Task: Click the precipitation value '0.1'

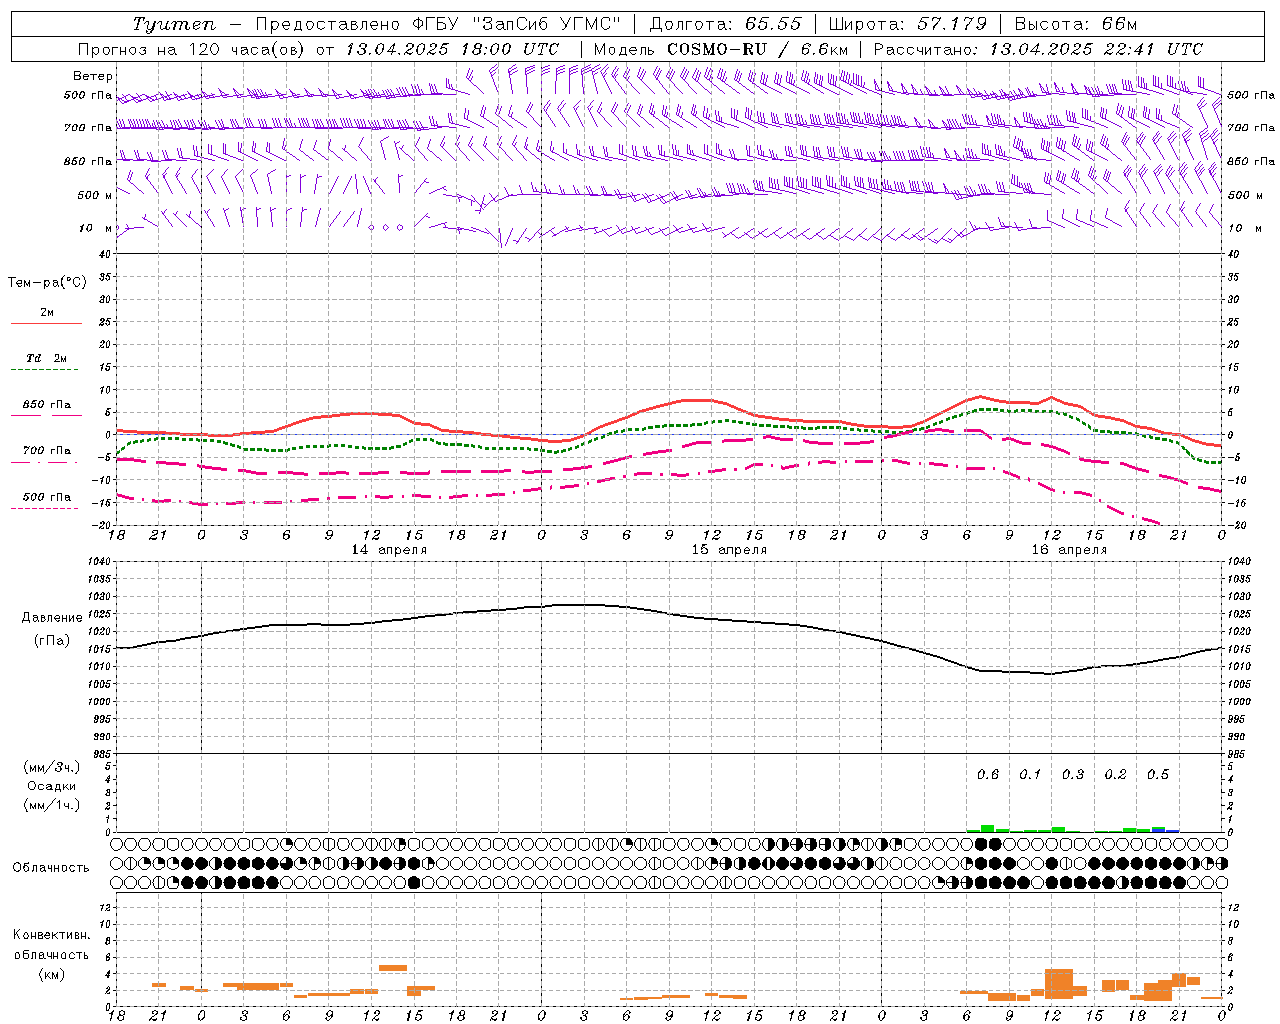Action: pos(1030,775)
